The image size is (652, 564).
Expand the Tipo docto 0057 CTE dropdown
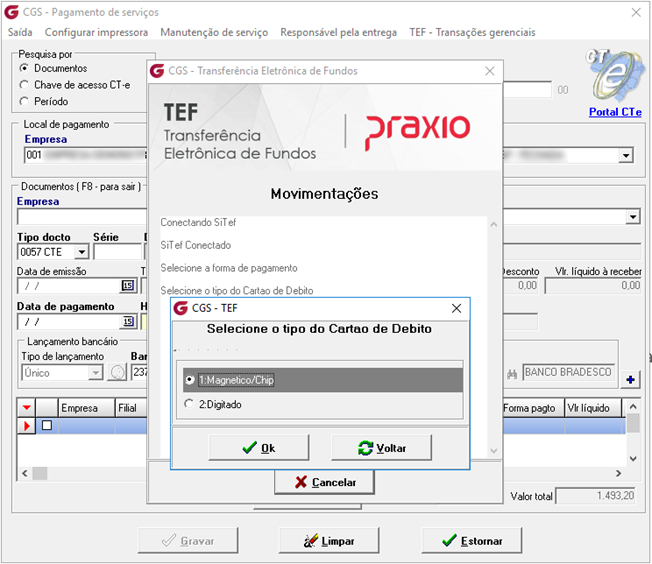click(82, 252)
